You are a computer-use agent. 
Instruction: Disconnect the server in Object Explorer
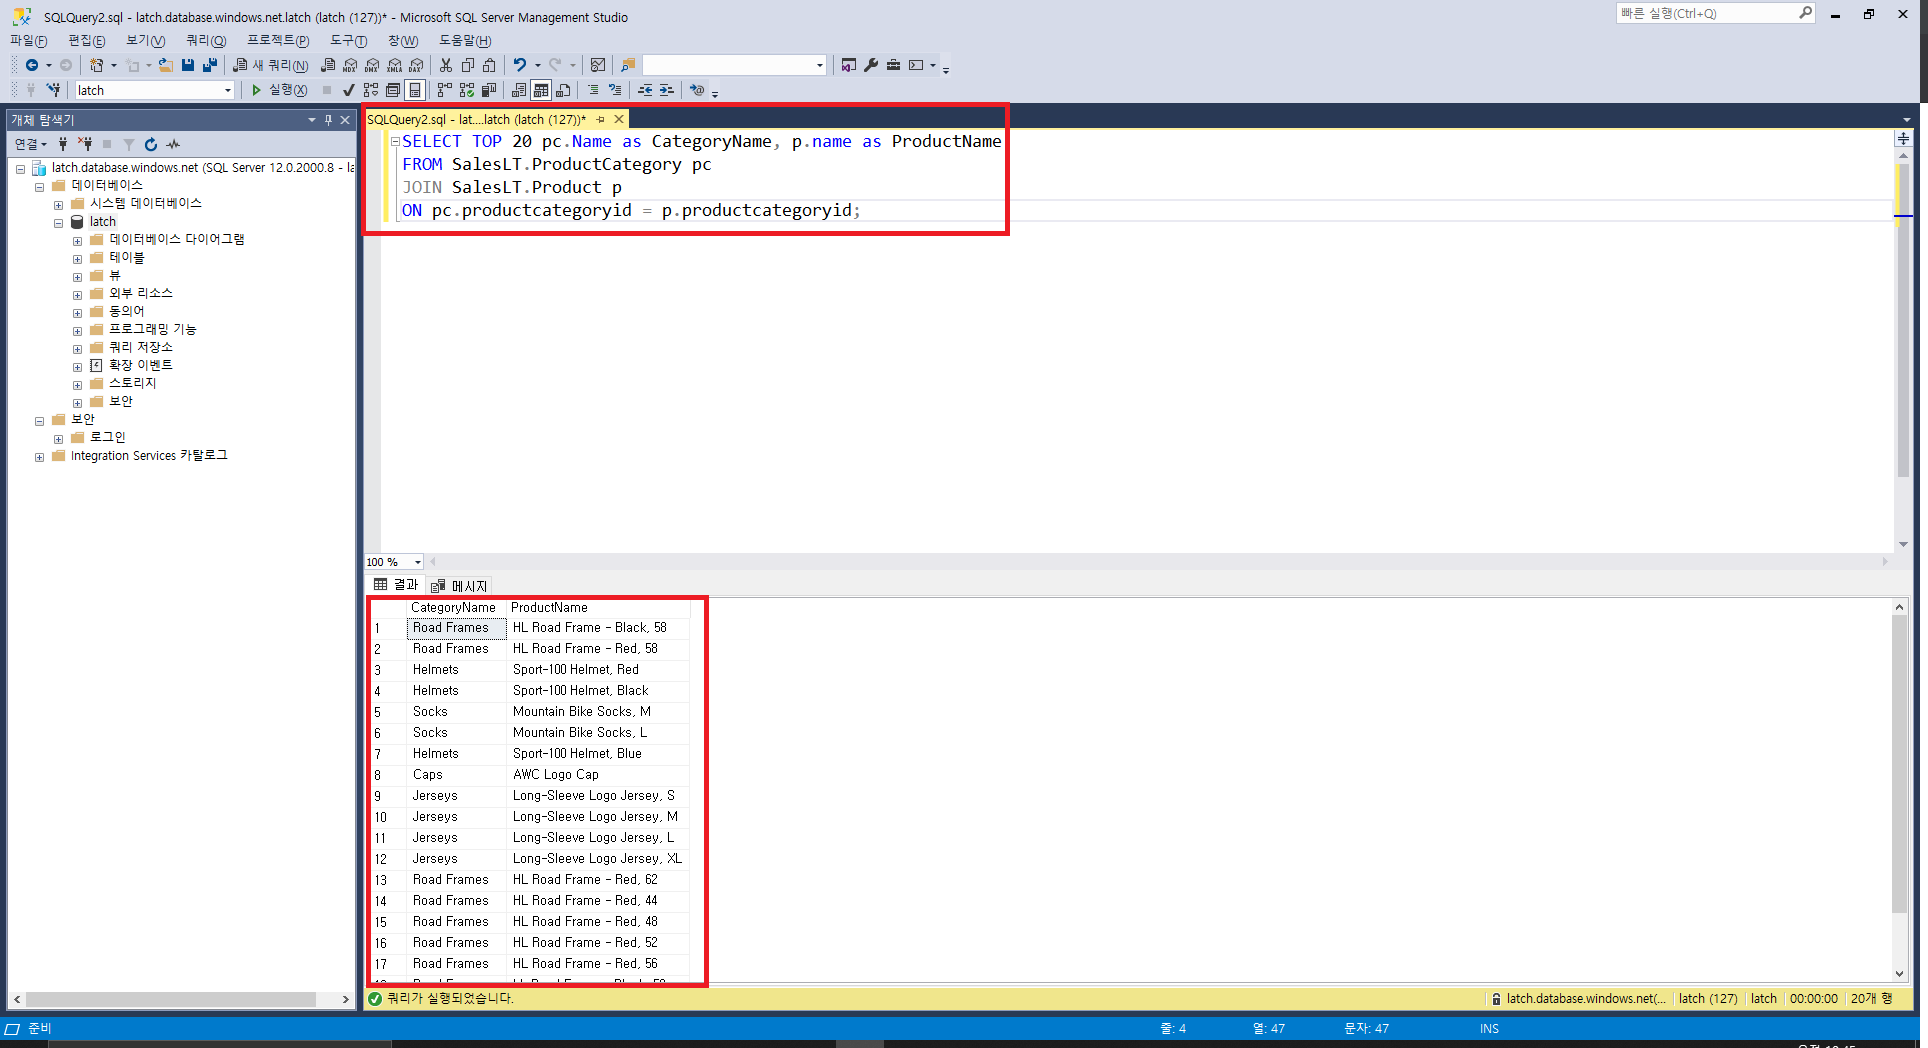[85, 144]
